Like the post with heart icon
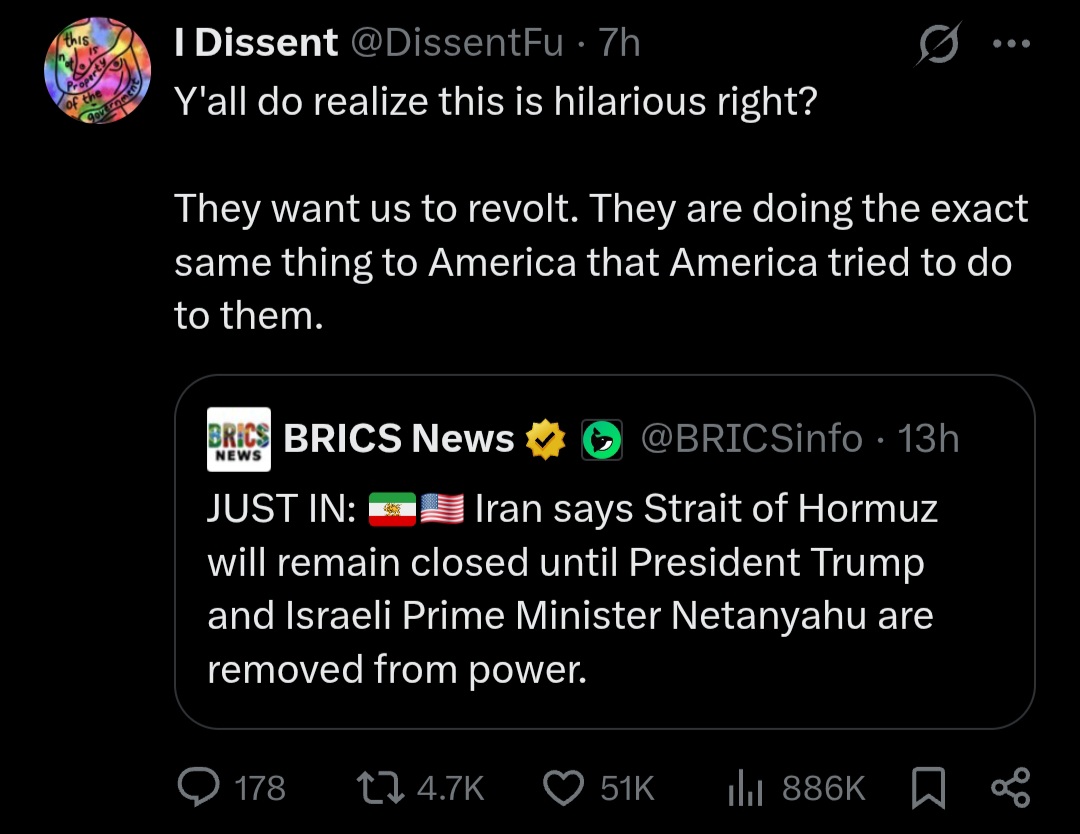The width and height of the screenshot is (1080, 834). tap(563, 788)
